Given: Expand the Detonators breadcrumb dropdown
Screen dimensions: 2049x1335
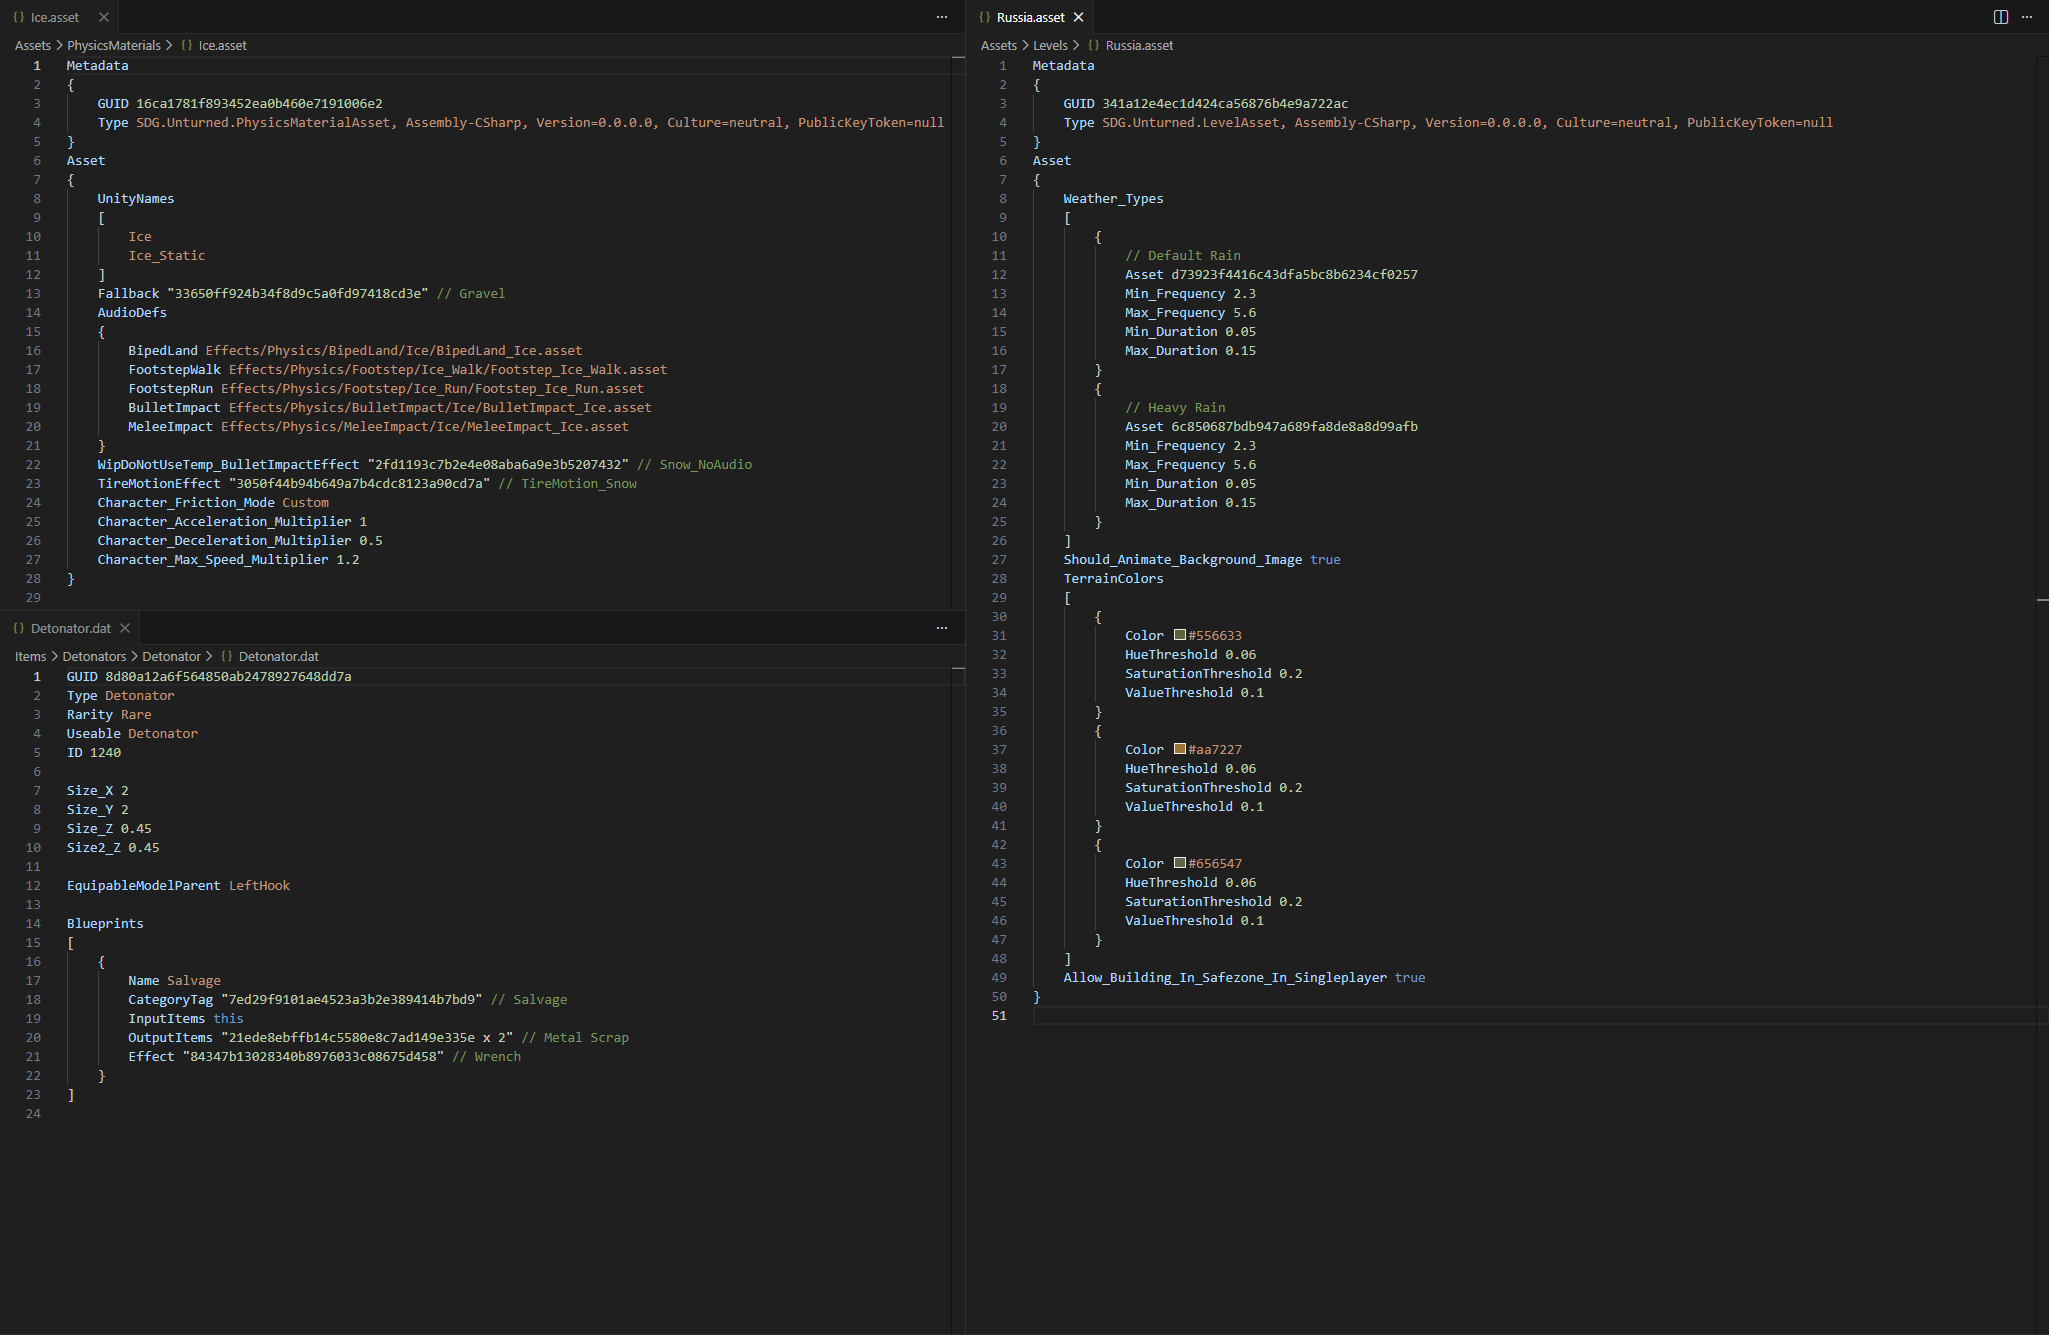Looking at the screenshot, I should coord(94,656).
